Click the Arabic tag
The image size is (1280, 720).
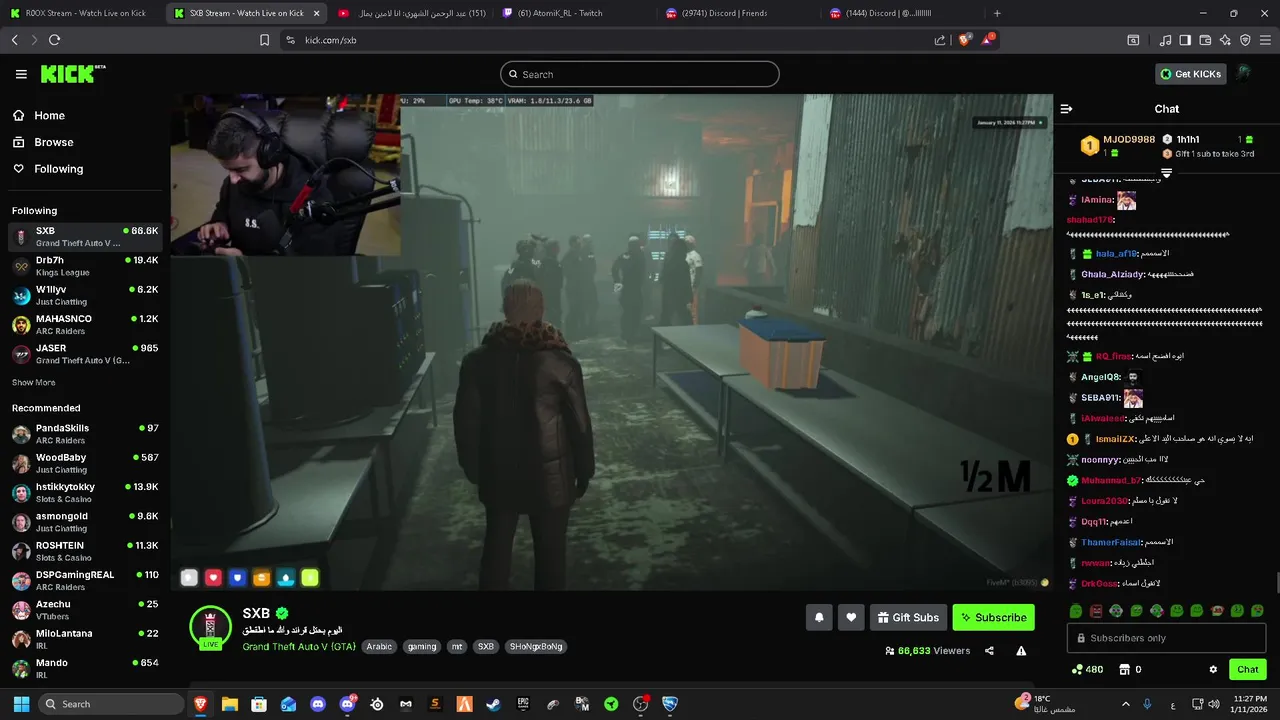(x=379, y=646)
